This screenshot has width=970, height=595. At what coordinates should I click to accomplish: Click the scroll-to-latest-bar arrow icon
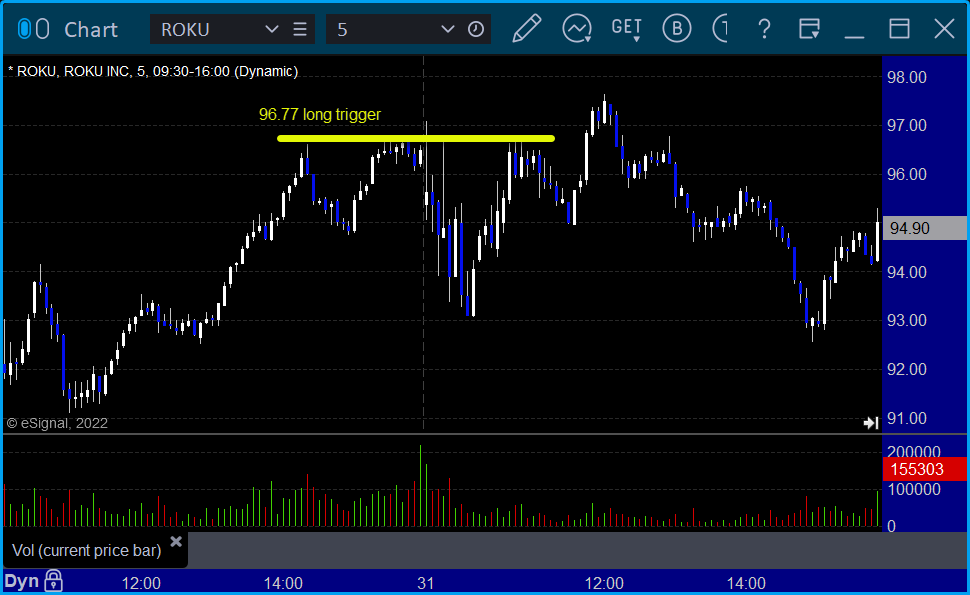click(871, 423)
